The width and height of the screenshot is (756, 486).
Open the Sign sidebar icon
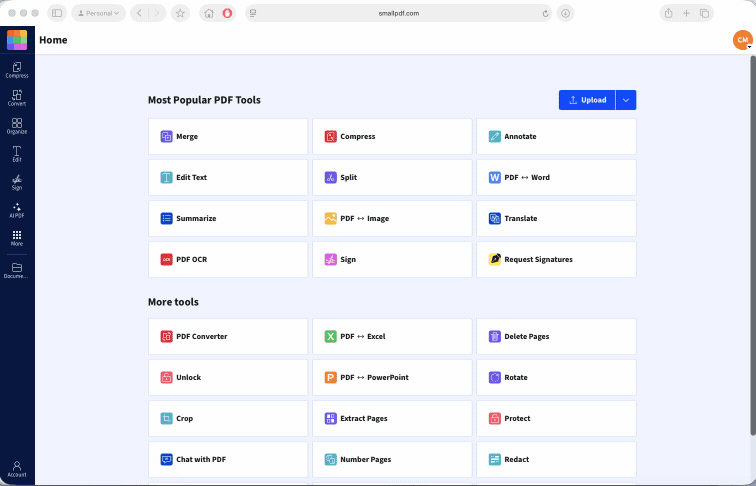17,182
